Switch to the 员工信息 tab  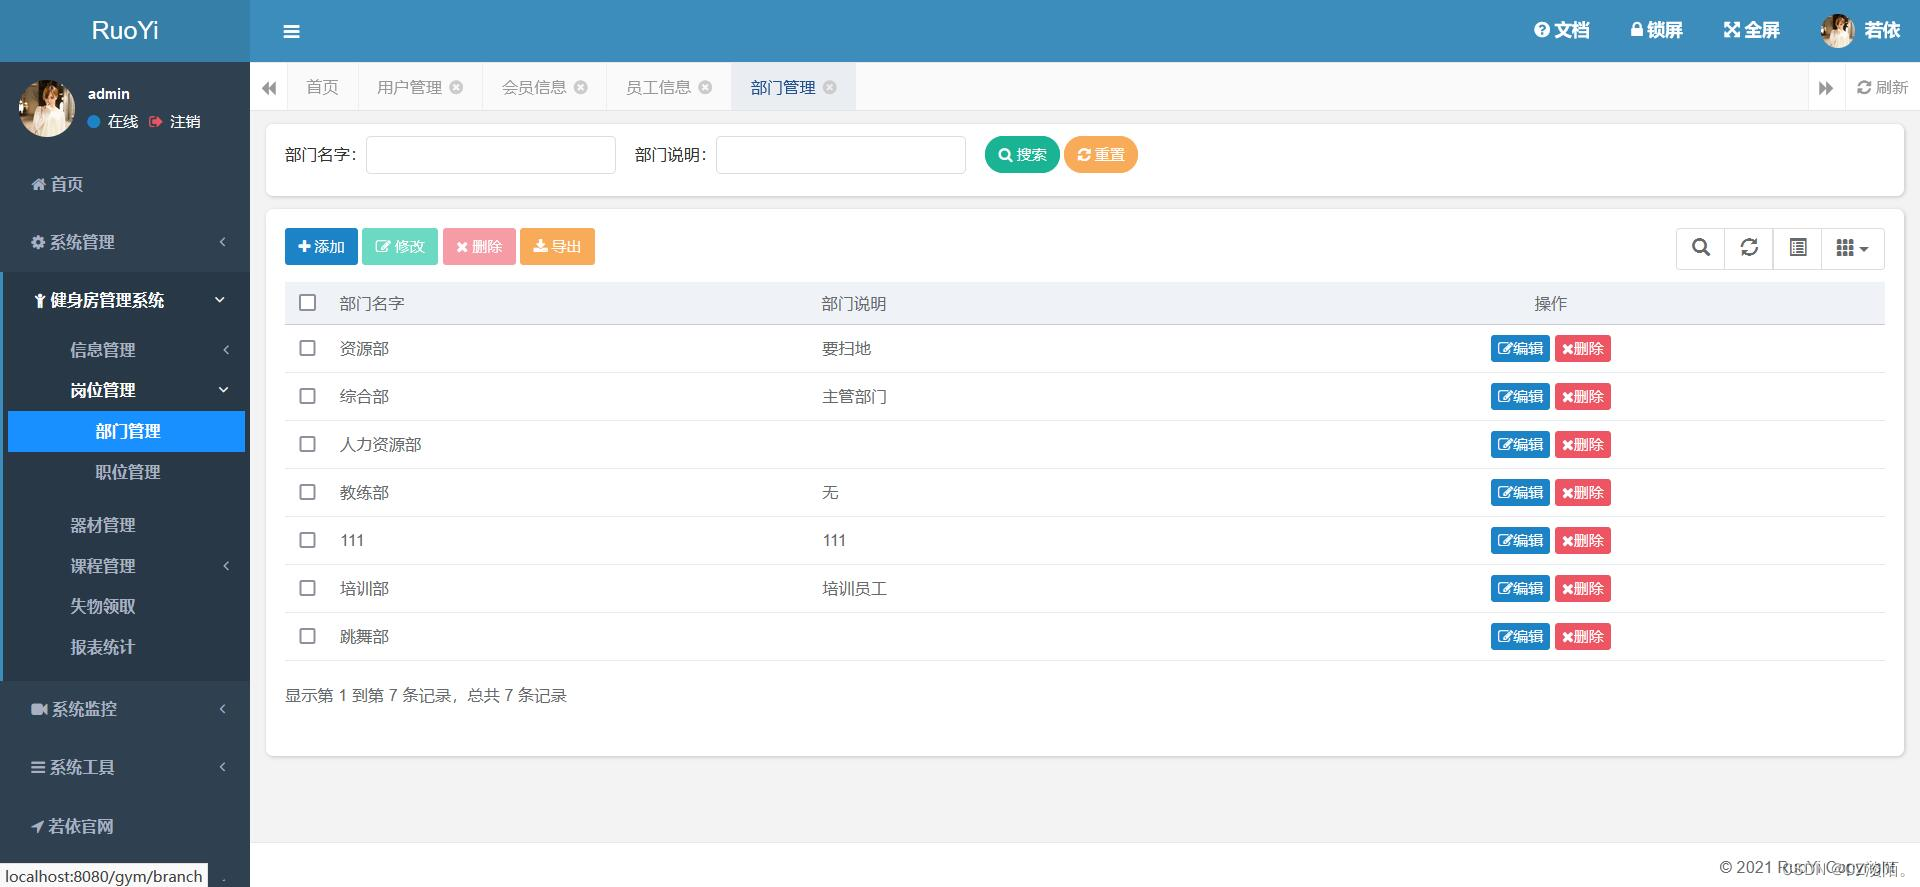[x=658, y=87]
